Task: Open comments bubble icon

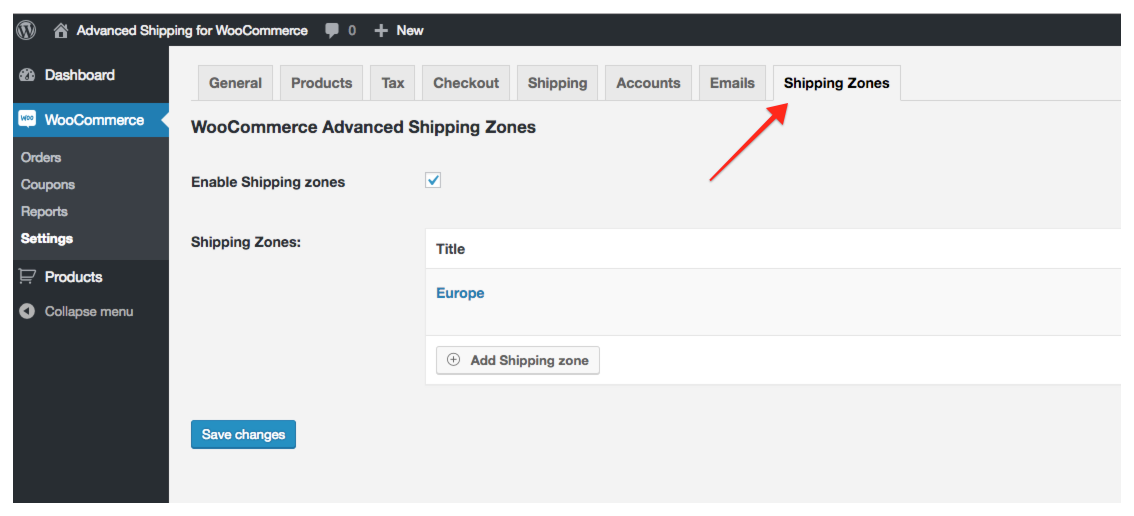Action: tap(332, 31)
